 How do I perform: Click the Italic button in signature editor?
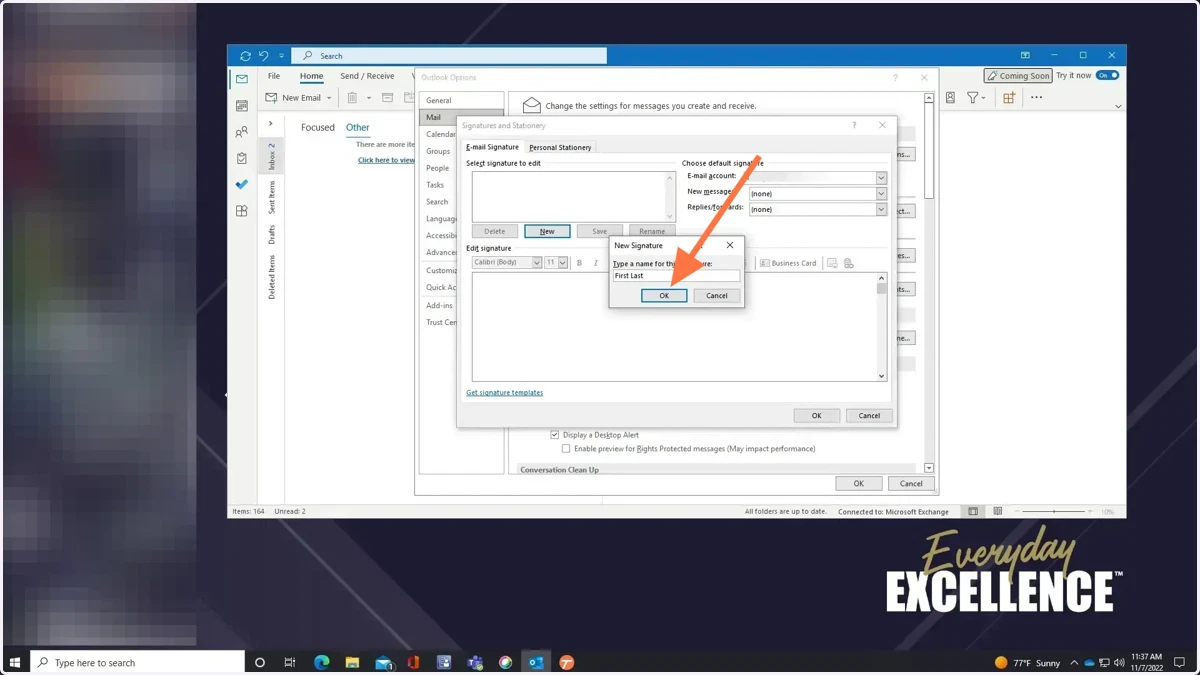(596, 263)
